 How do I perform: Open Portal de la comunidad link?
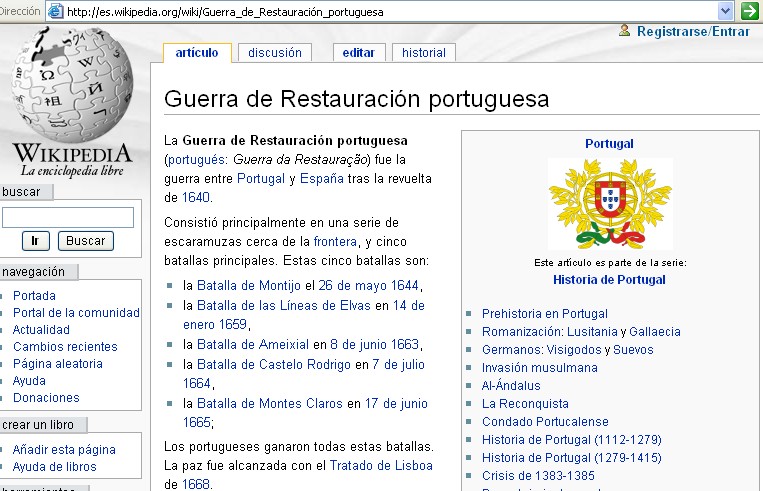tap(76, 312)
